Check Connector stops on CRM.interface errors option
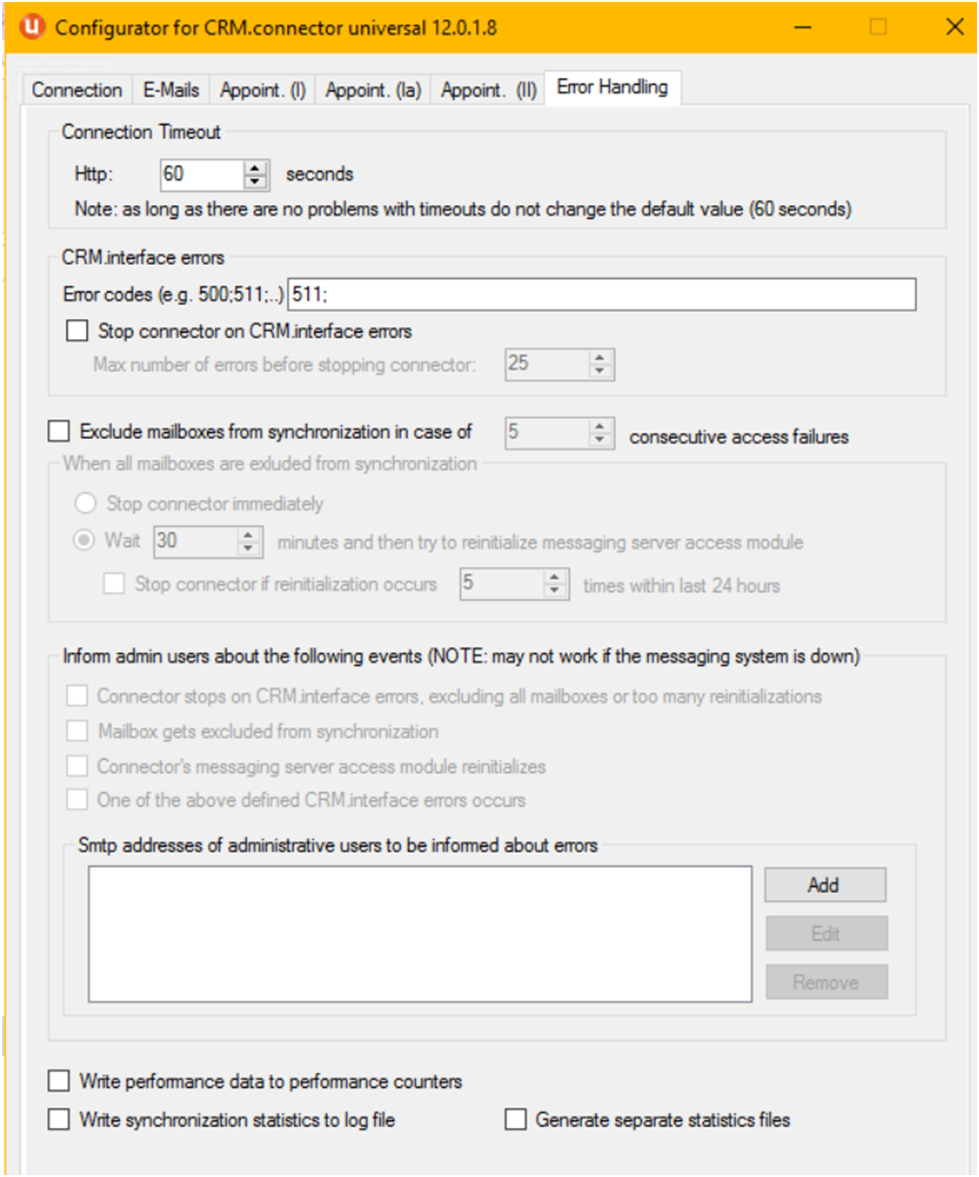 tap(77, 696)
